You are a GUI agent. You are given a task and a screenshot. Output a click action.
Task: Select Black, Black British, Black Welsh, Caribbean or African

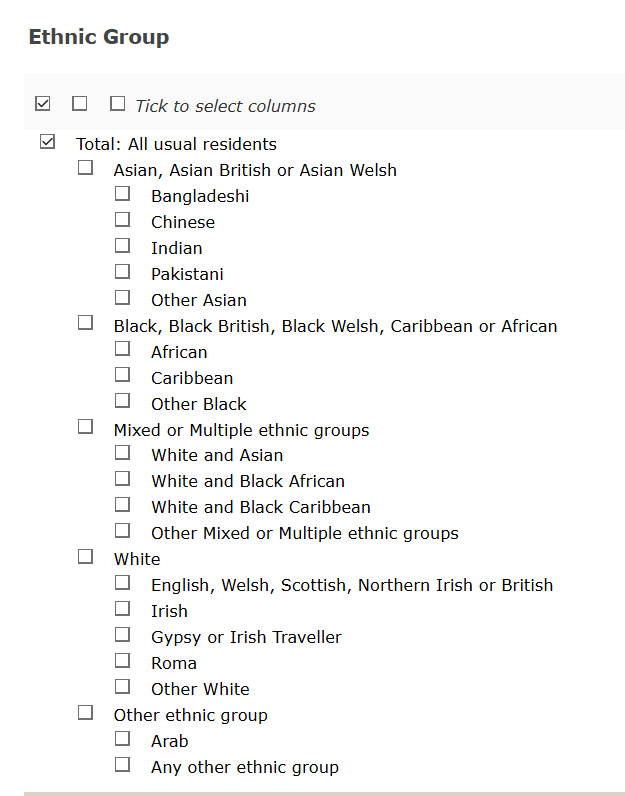(85, 324)
